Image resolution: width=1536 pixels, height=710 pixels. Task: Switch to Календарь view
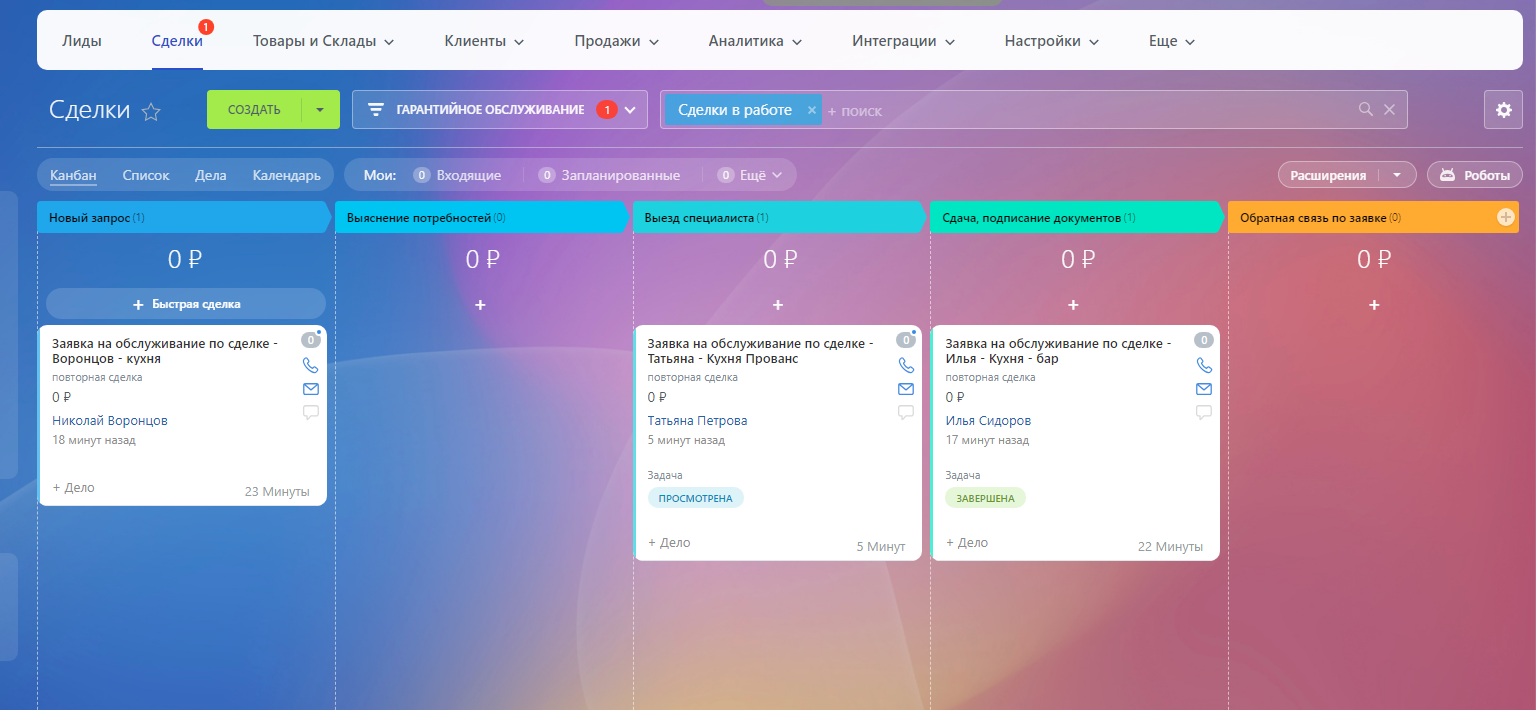[286, 175]
